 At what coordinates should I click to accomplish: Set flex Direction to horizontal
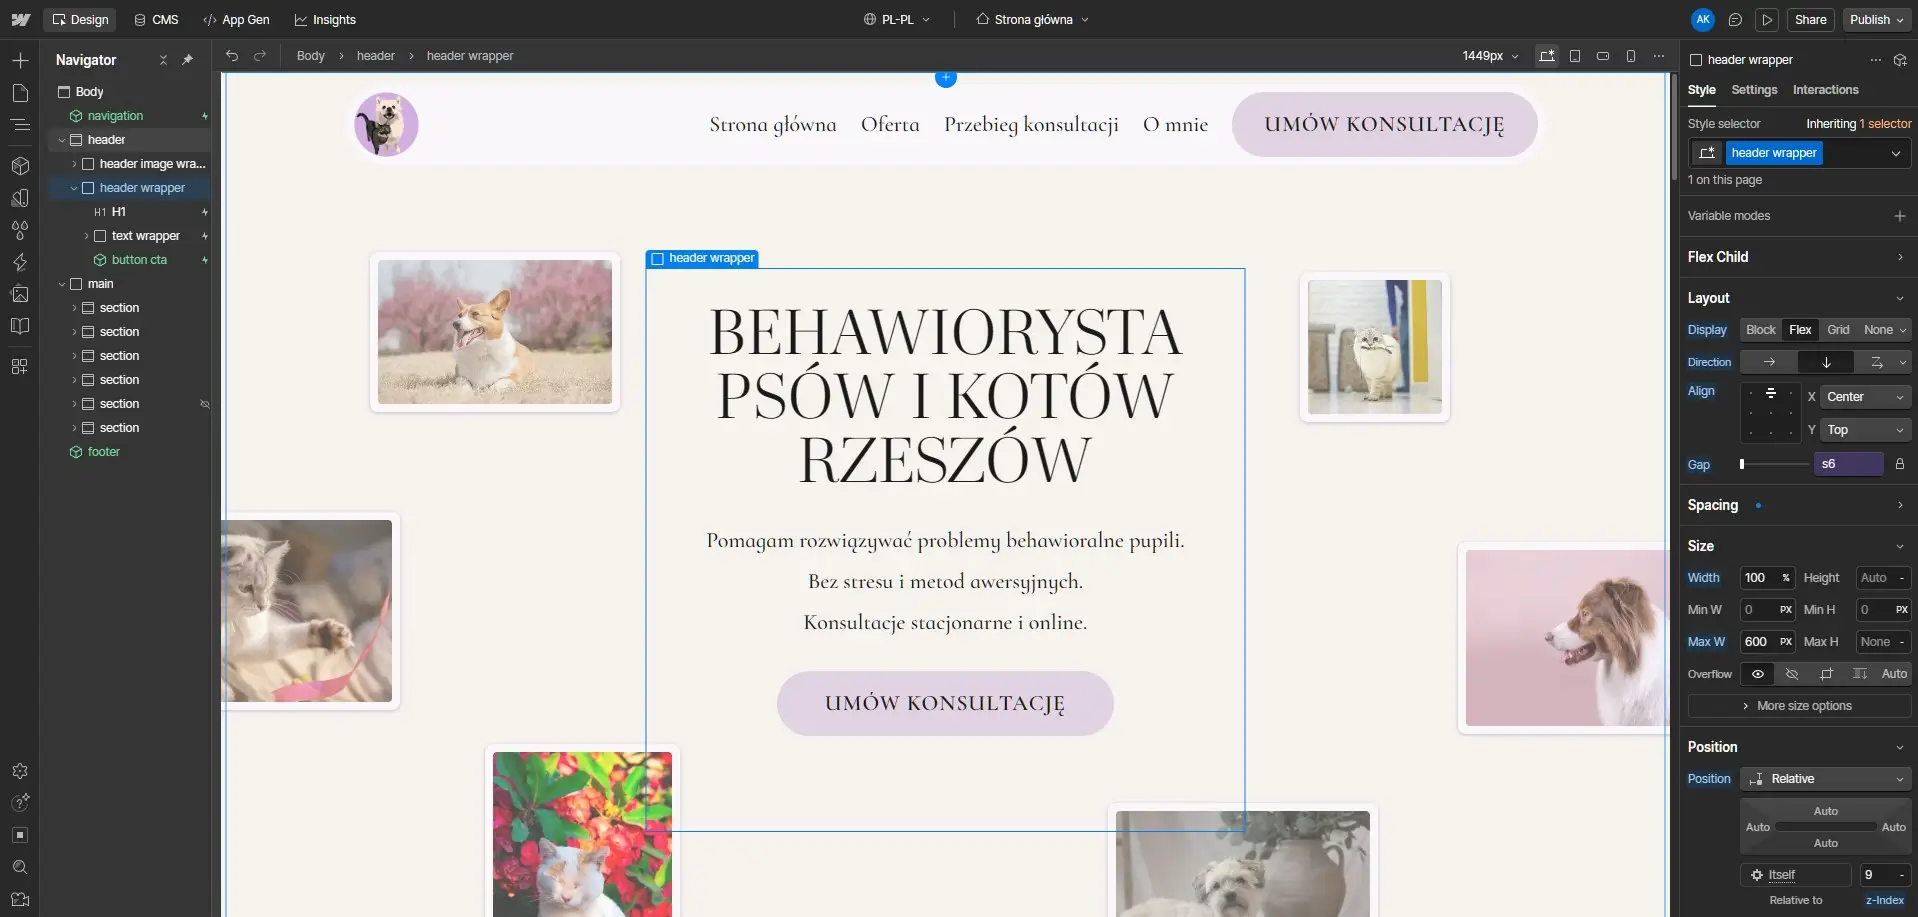click(x=1769, y=362)
